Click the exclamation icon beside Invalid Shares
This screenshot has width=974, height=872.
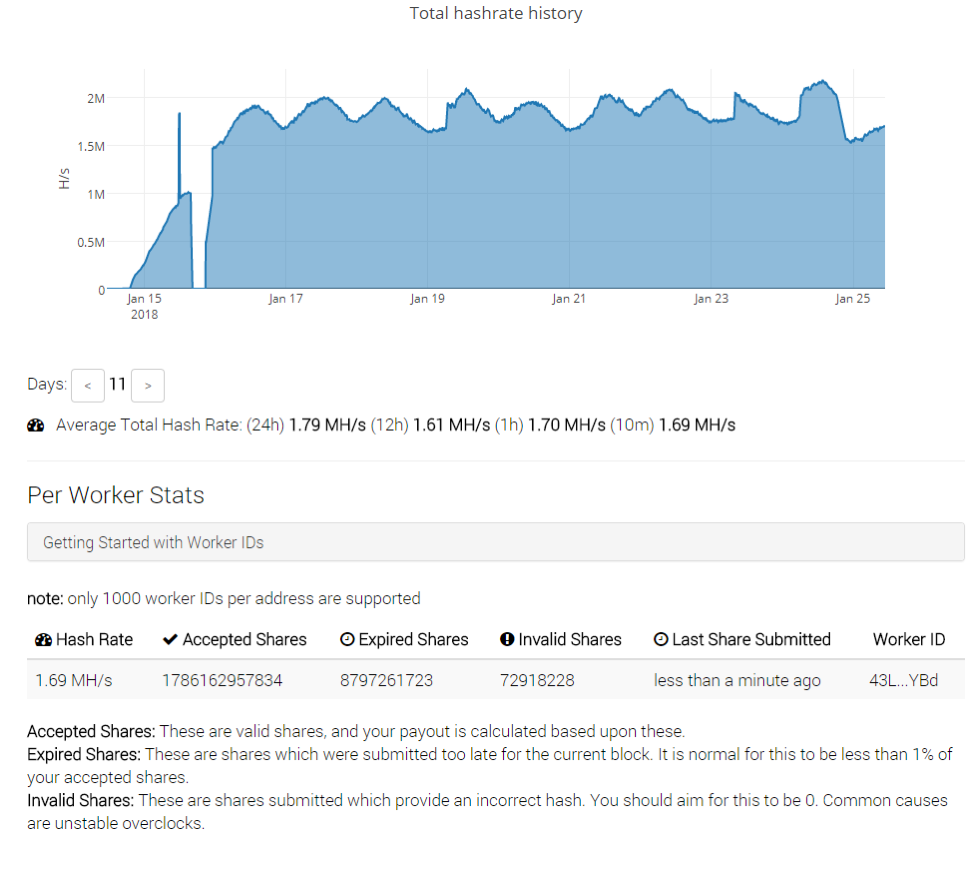(x=507, y=639)
